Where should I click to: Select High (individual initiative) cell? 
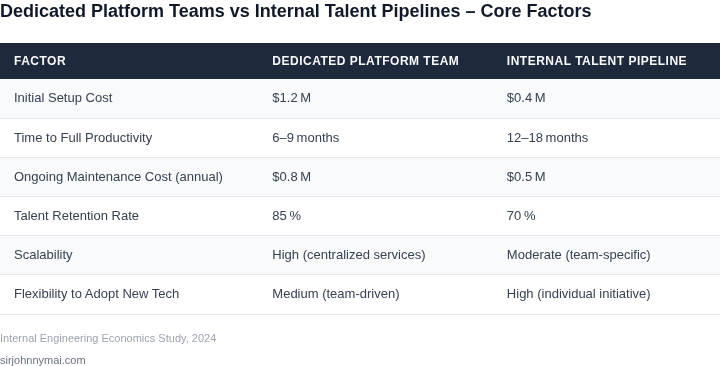(579, 294)
